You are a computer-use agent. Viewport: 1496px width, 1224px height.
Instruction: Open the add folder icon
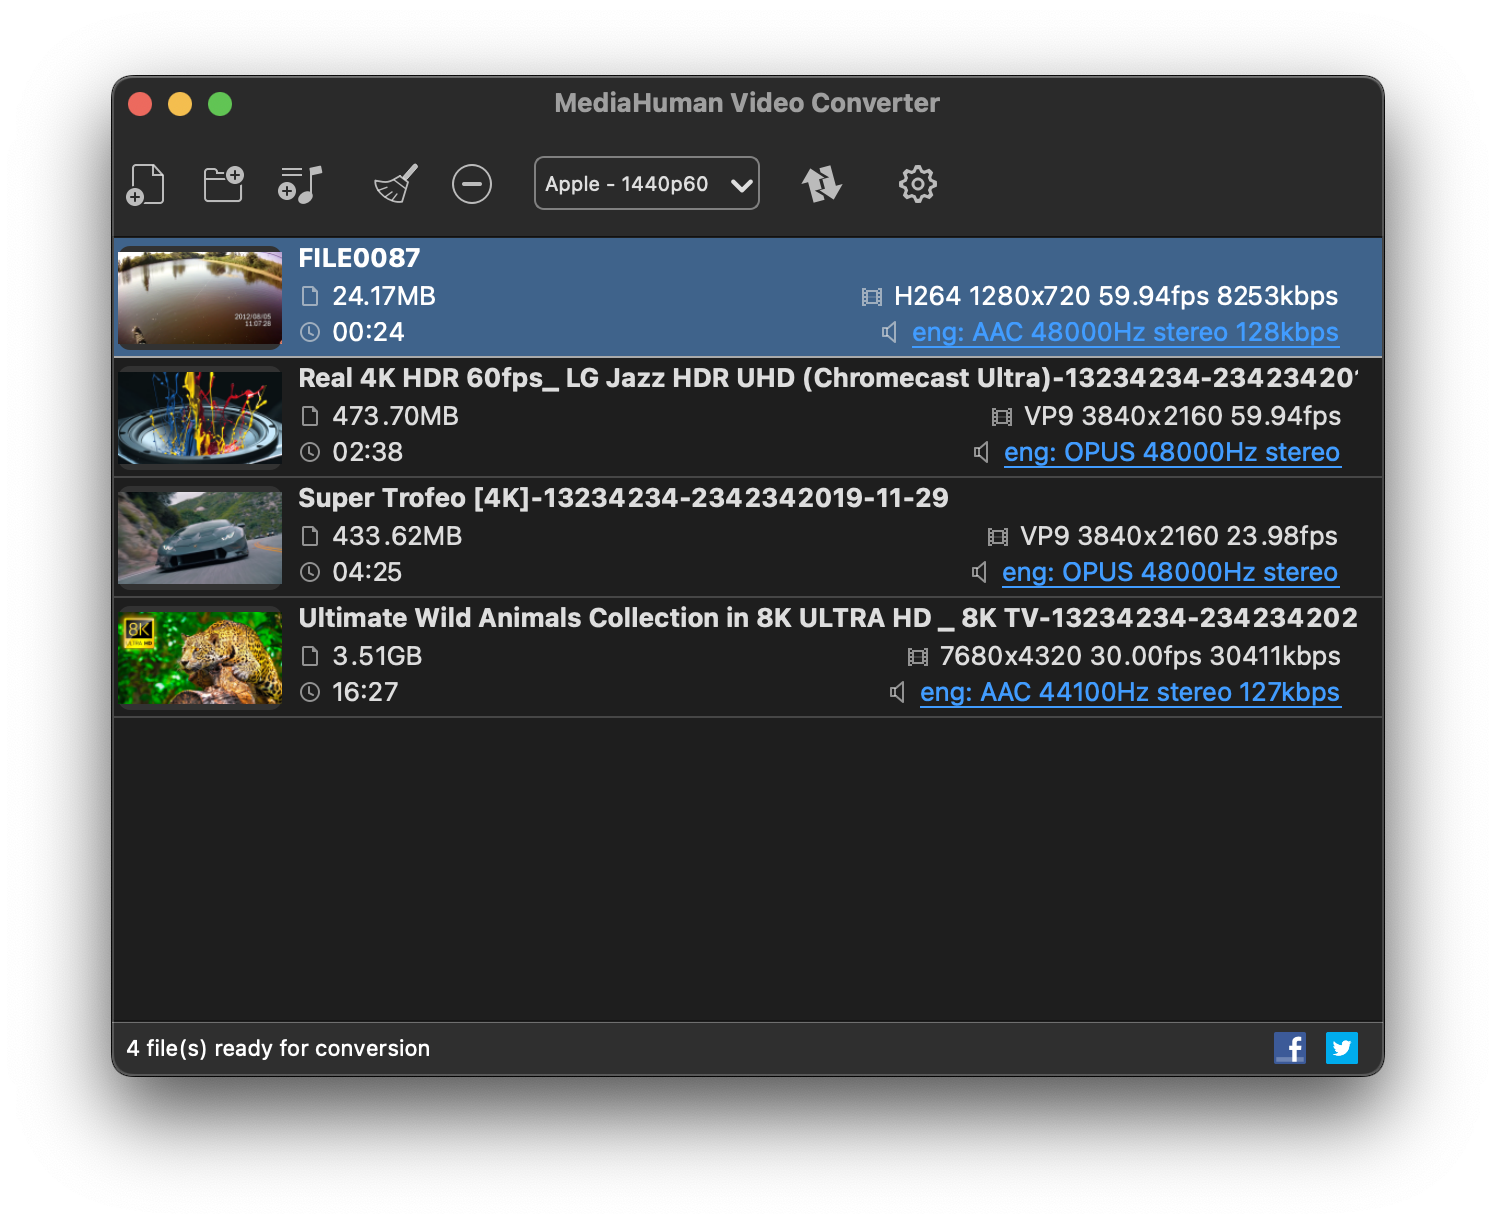pos(222,183)
